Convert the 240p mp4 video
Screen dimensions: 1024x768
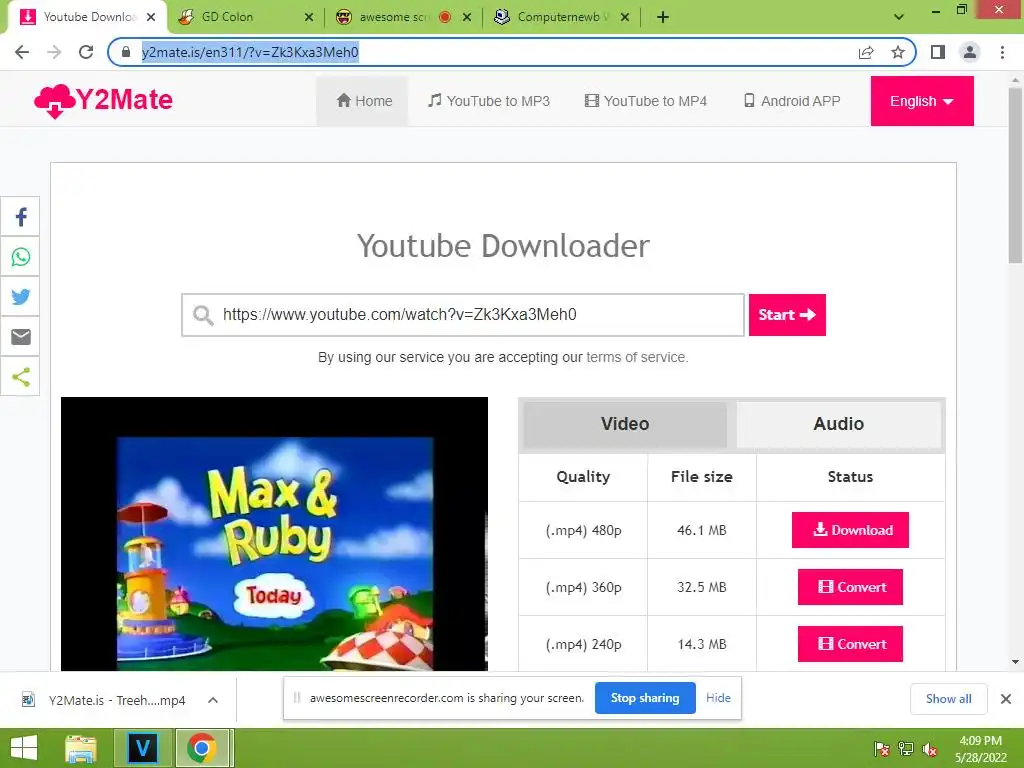[850, 644]
